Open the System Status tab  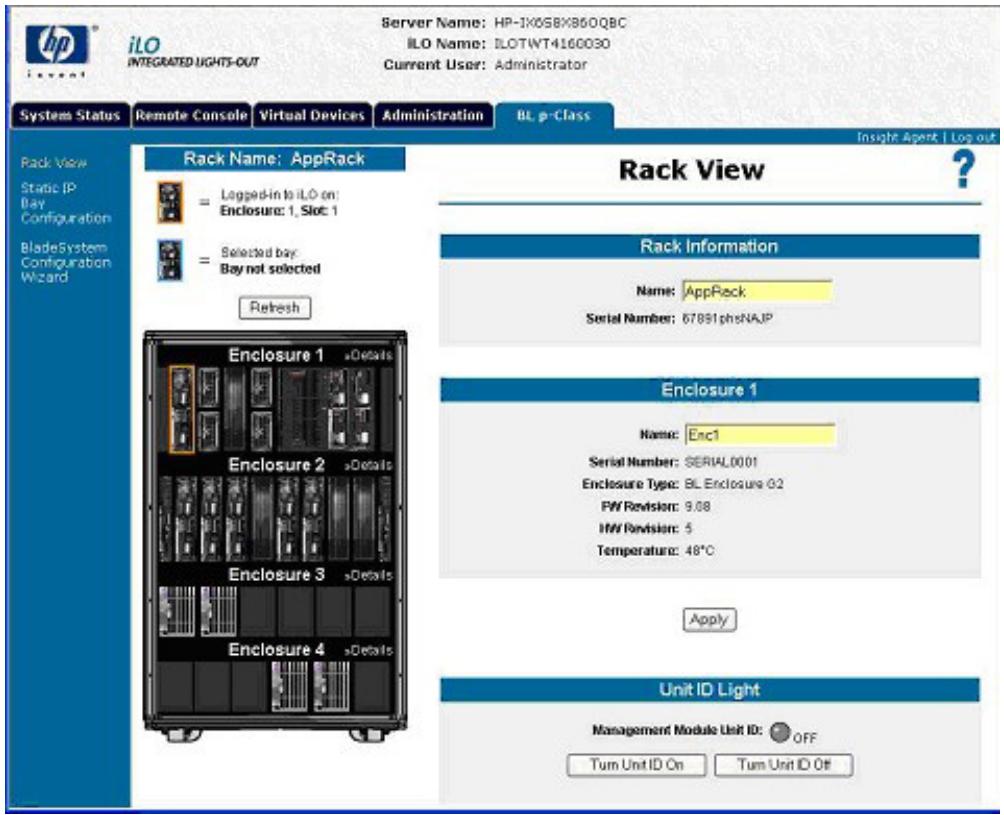[x=70, y=116]
